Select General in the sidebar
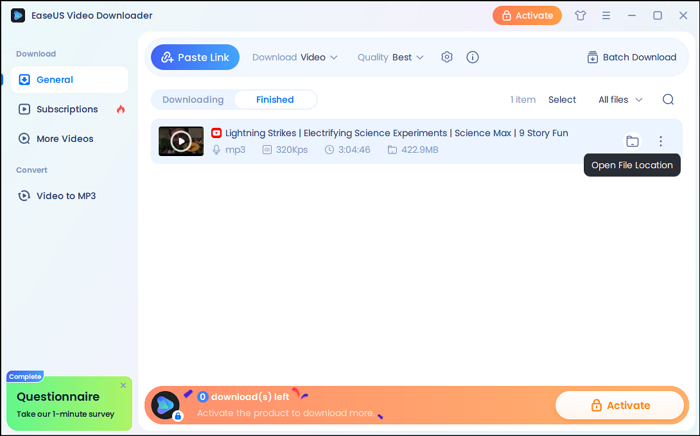The image size is (700, 436). click(69, 79)
